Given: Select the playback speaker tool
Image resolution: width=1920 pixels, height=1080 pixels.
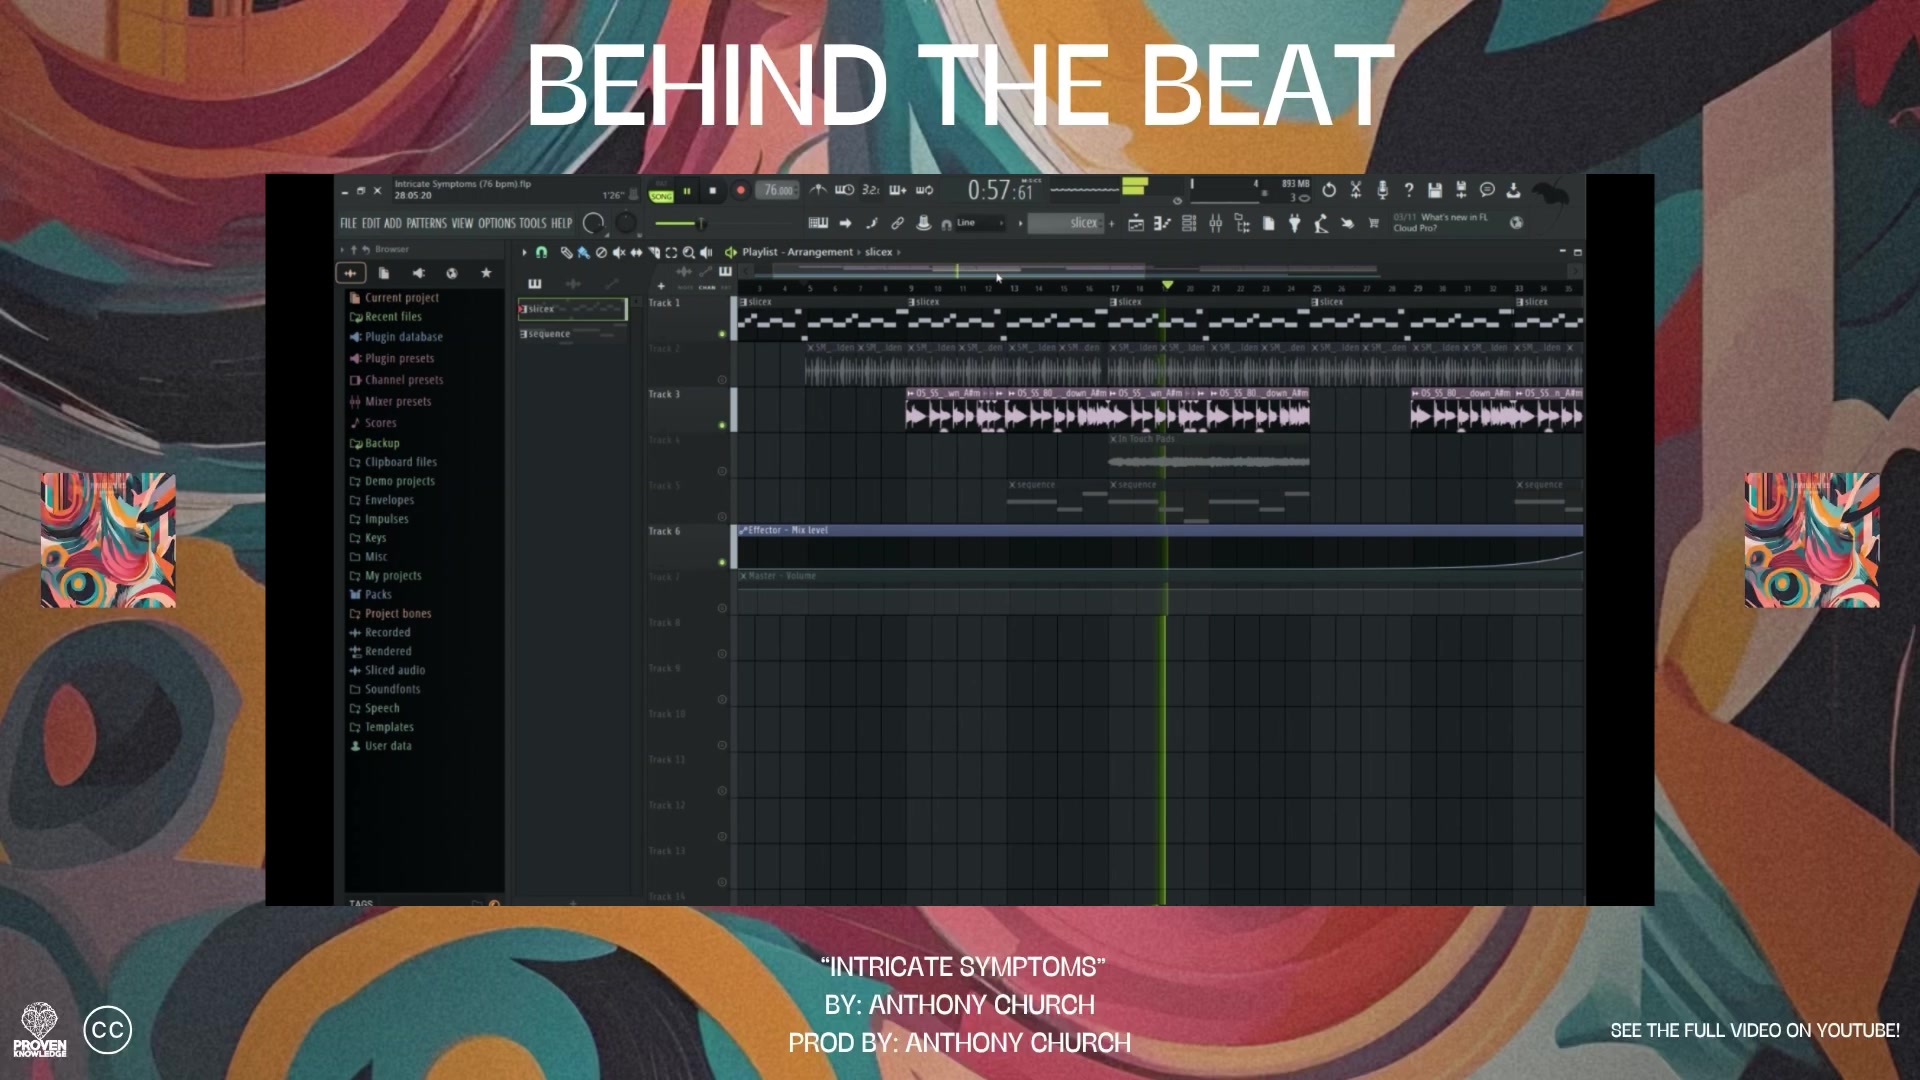Looking at the screenshot, I should pos(706,253).
